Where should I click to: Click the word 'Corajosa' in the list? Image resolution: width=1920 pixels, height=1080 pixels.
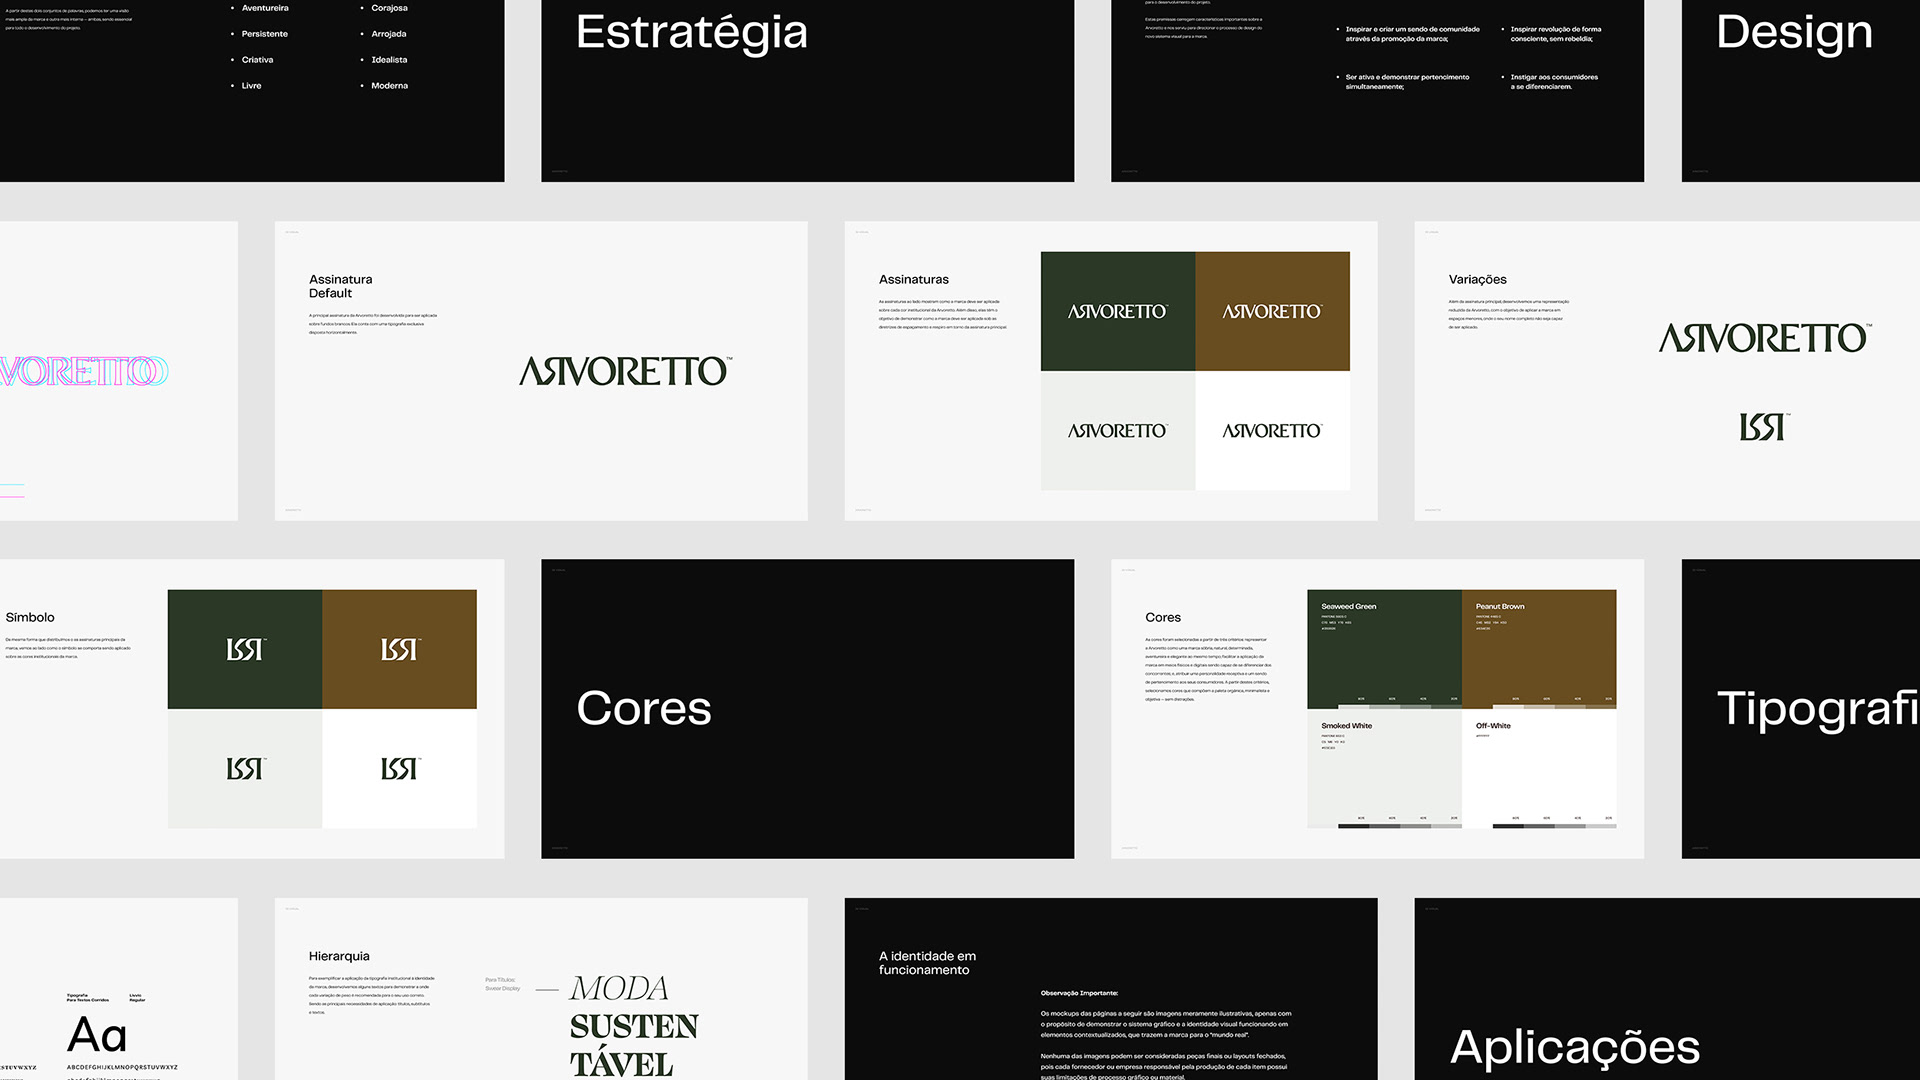point(389,8)
